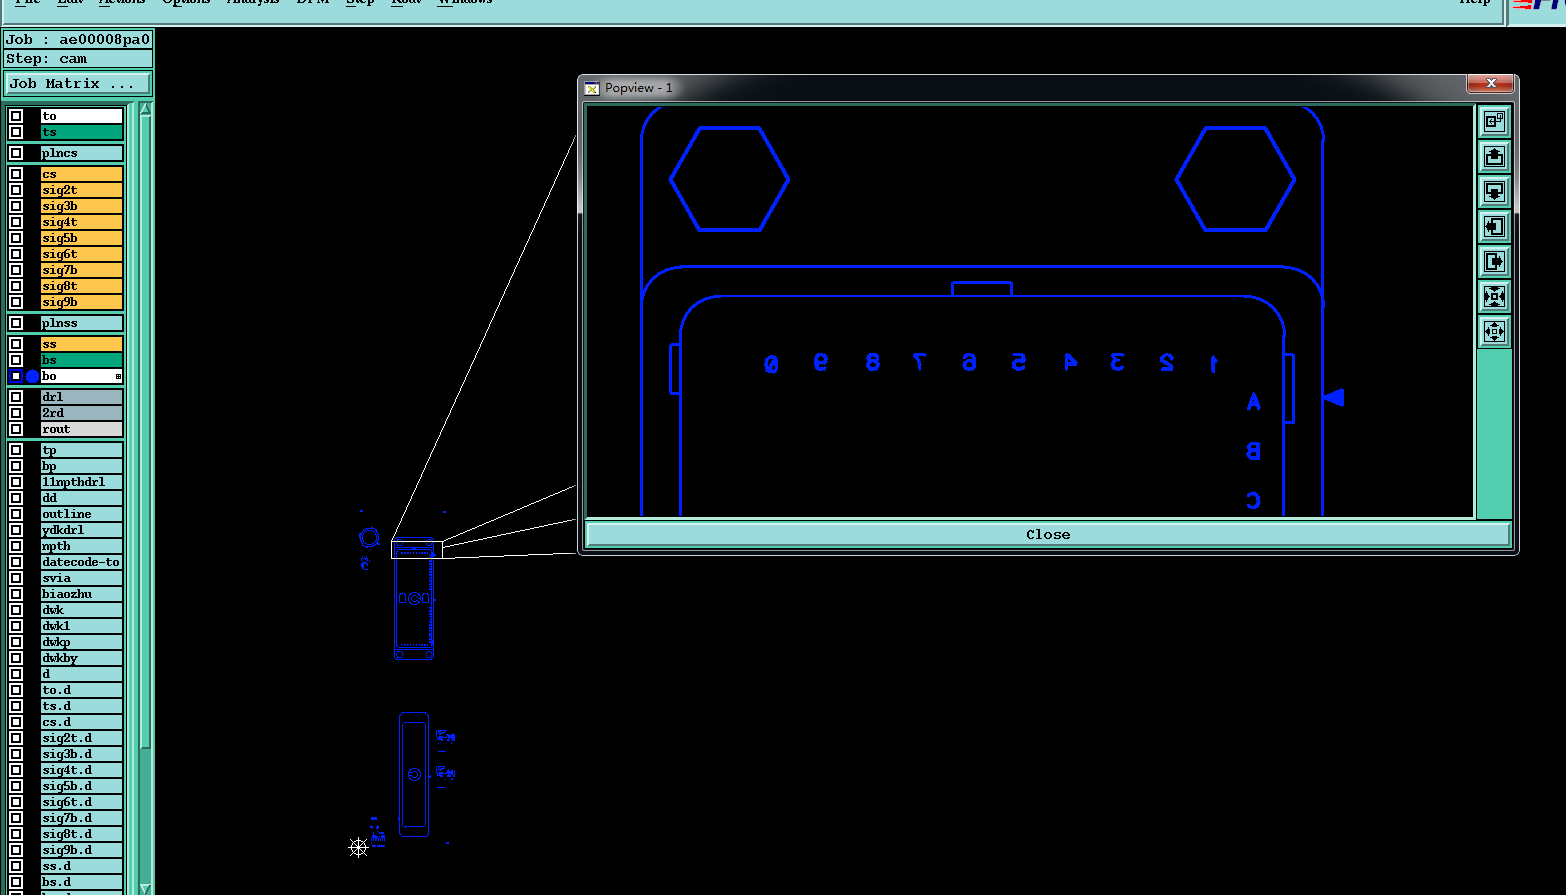Screen dimensions: 1566x895
Task: Select the svia layer name
Action: pyautogui.click(x=81, y=578)
